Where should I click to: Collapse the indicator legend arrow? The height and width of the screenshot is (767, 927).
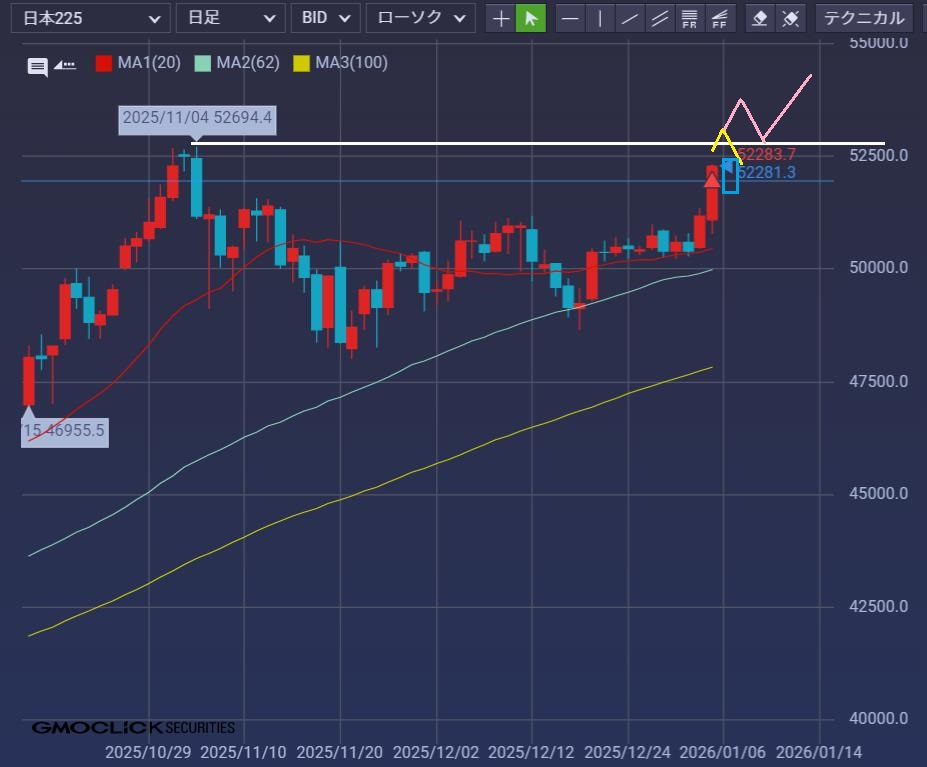(65, 65)
